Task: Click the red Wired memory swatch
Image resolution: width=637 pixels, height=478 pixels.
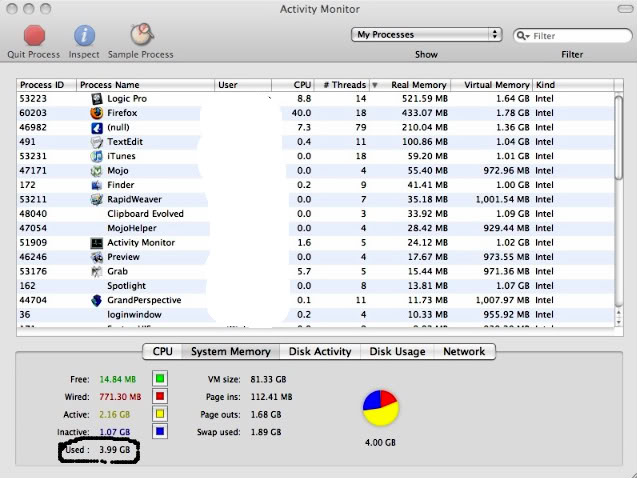Action: click(x=160, y=396)
